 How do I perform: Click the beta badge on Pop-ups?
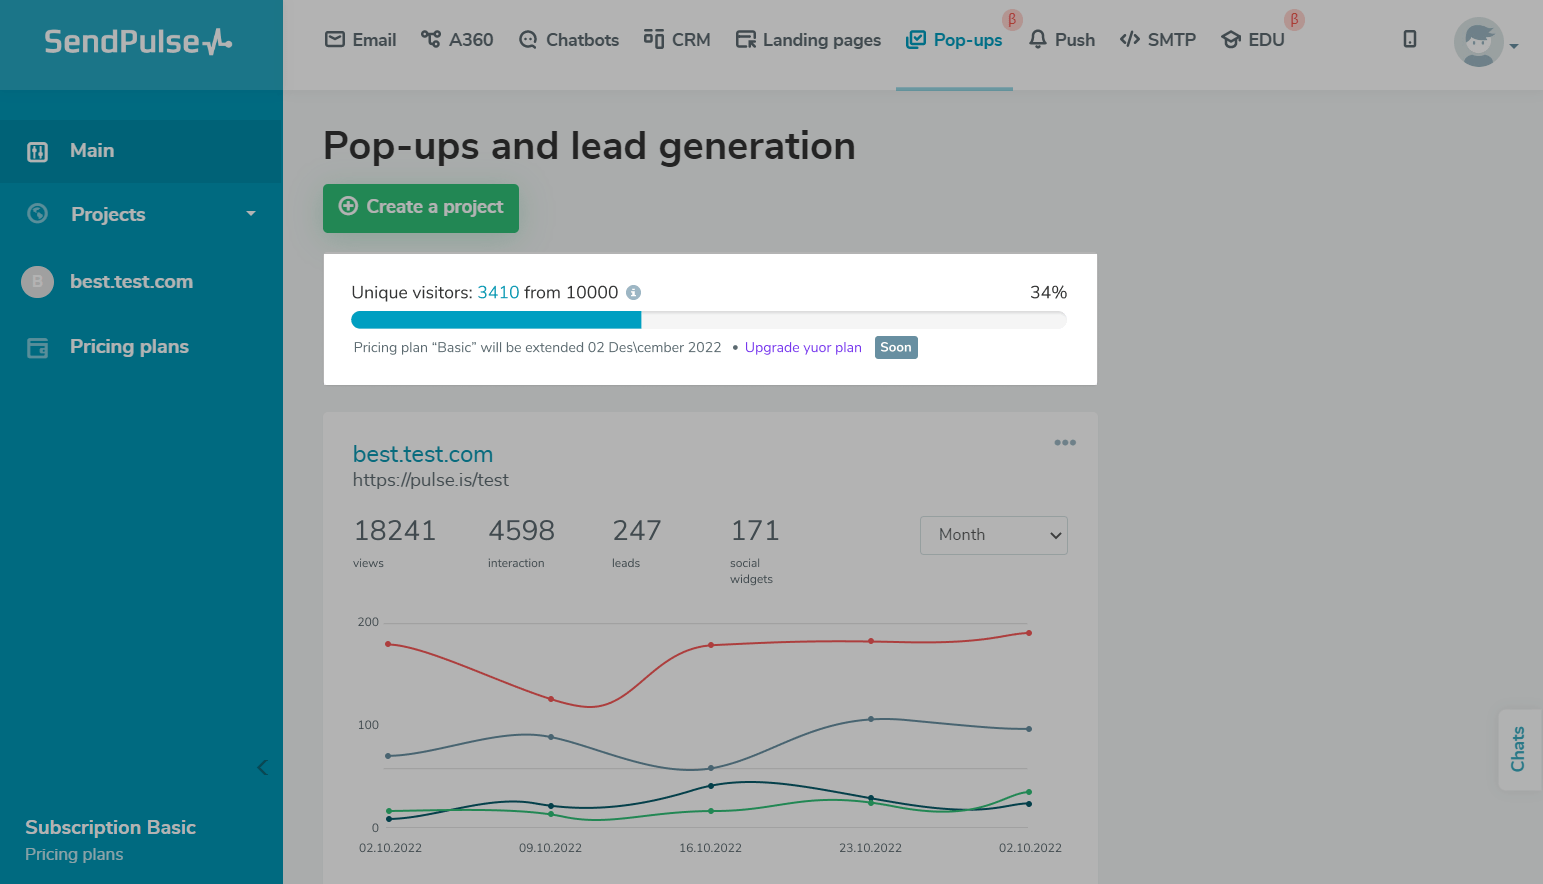point(1012,20)
